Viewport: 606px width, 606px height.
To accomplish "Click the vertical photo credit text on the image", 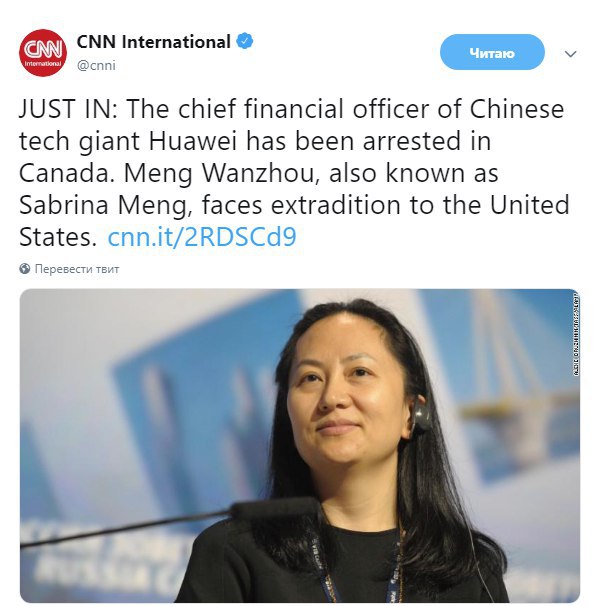I will (x=575, y=335).
